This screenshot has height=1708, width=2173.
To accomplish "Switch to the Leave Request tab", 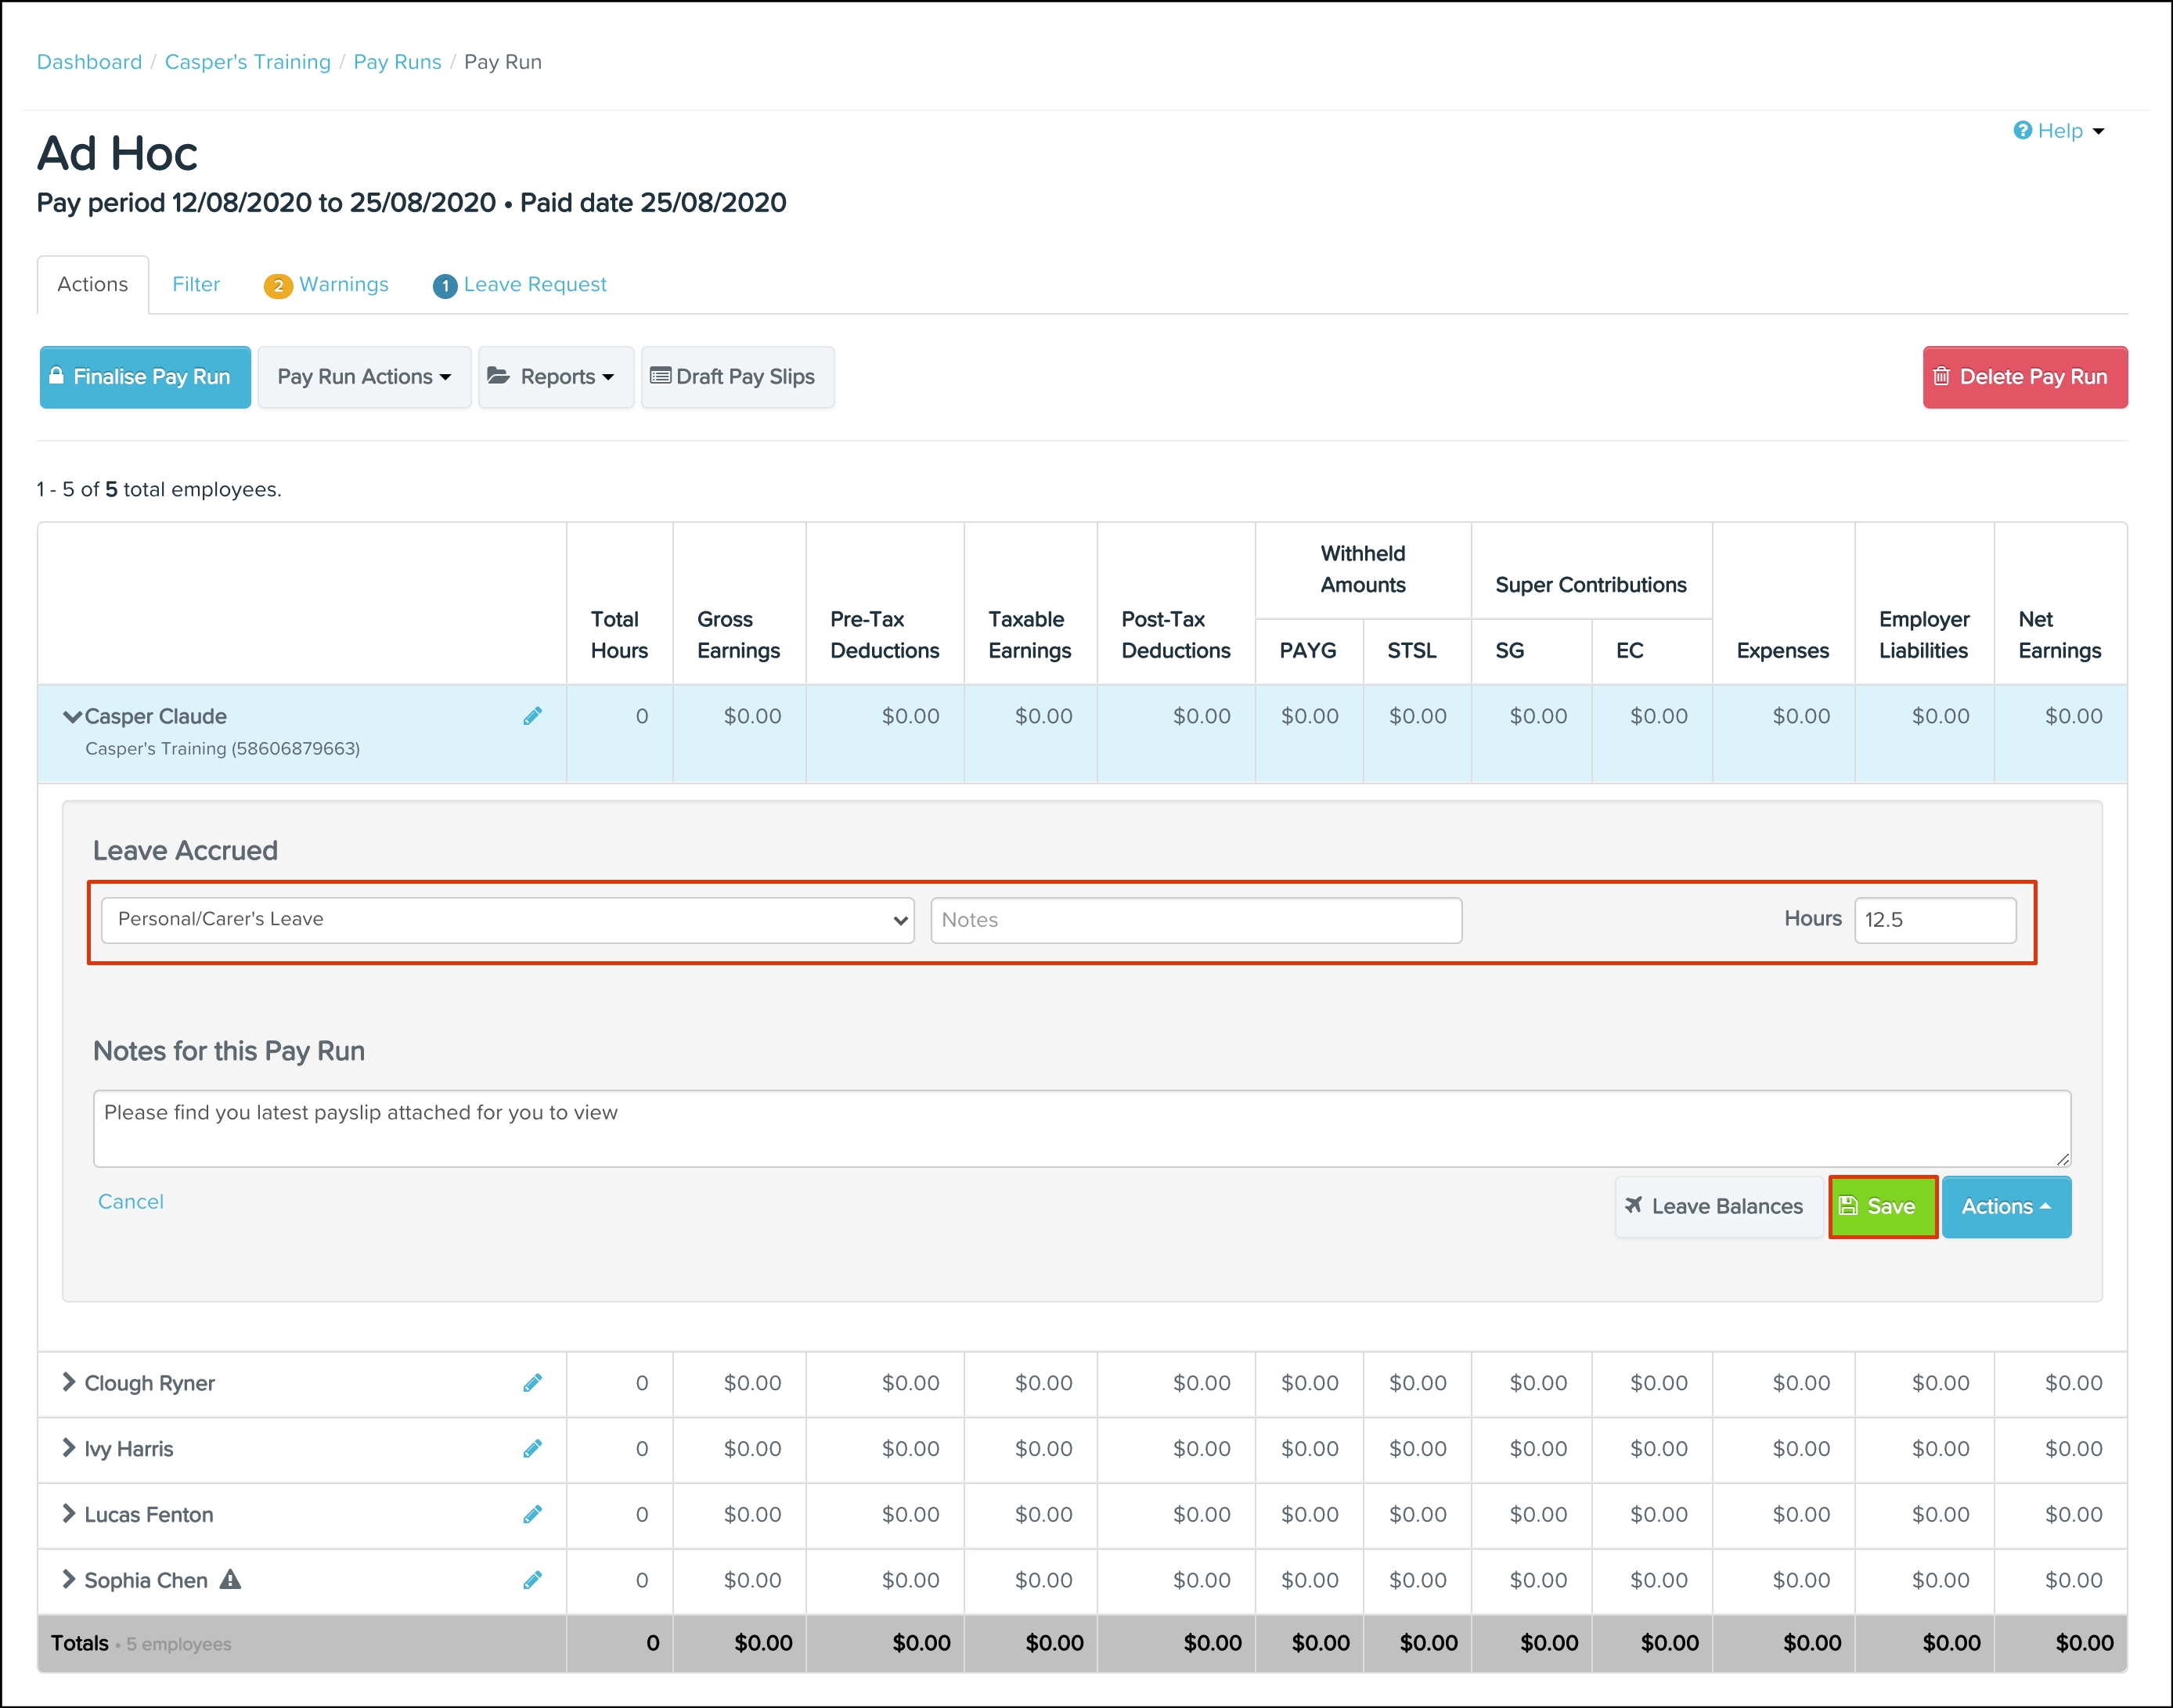I will [520, 285].
